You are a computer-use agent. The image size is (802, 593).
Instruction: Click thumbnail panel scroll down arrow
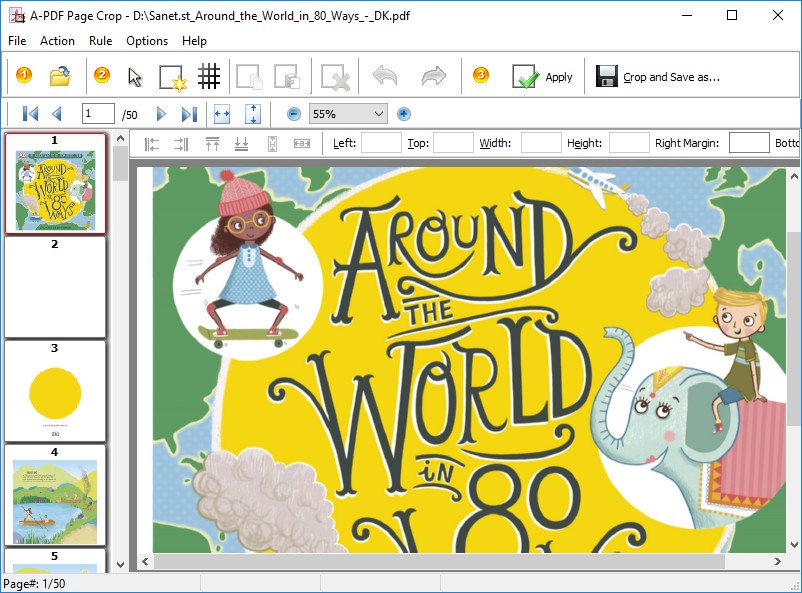[120, 565]
